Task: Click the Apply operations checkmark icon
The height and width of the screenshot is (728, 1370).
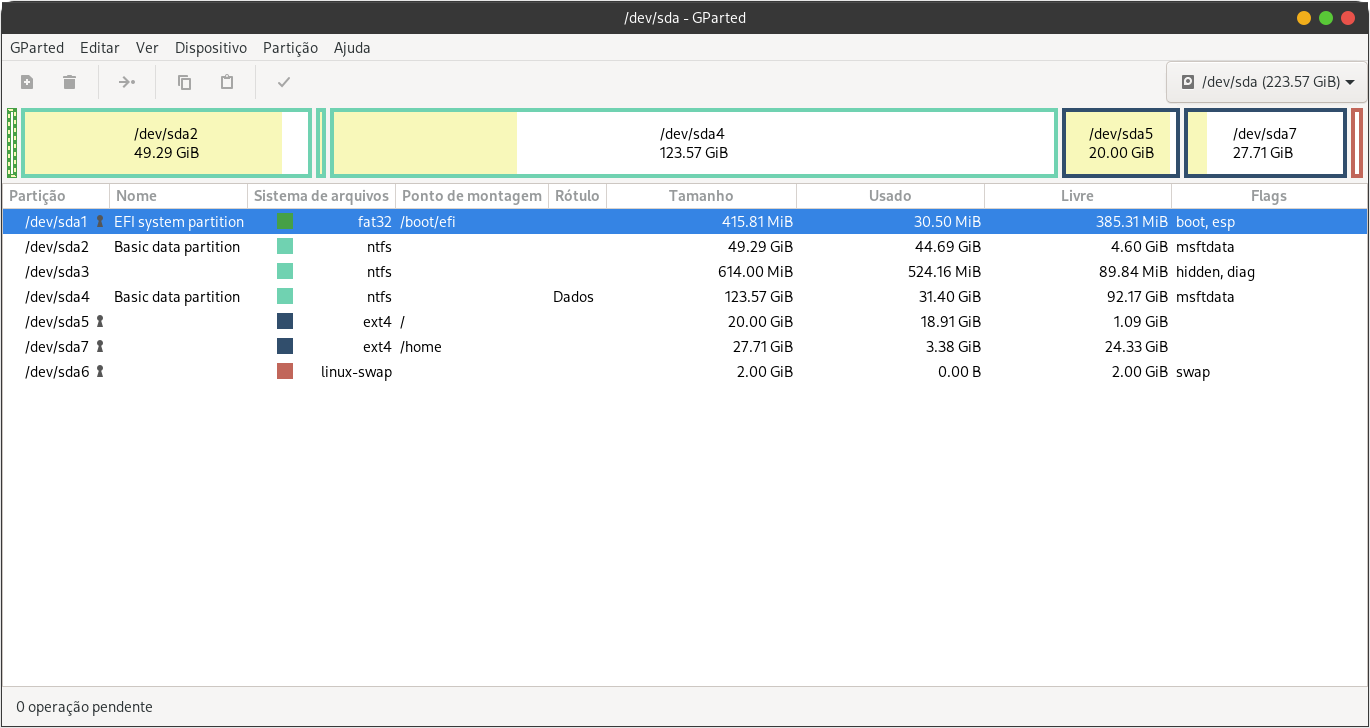Action: (x=284, y=82)
